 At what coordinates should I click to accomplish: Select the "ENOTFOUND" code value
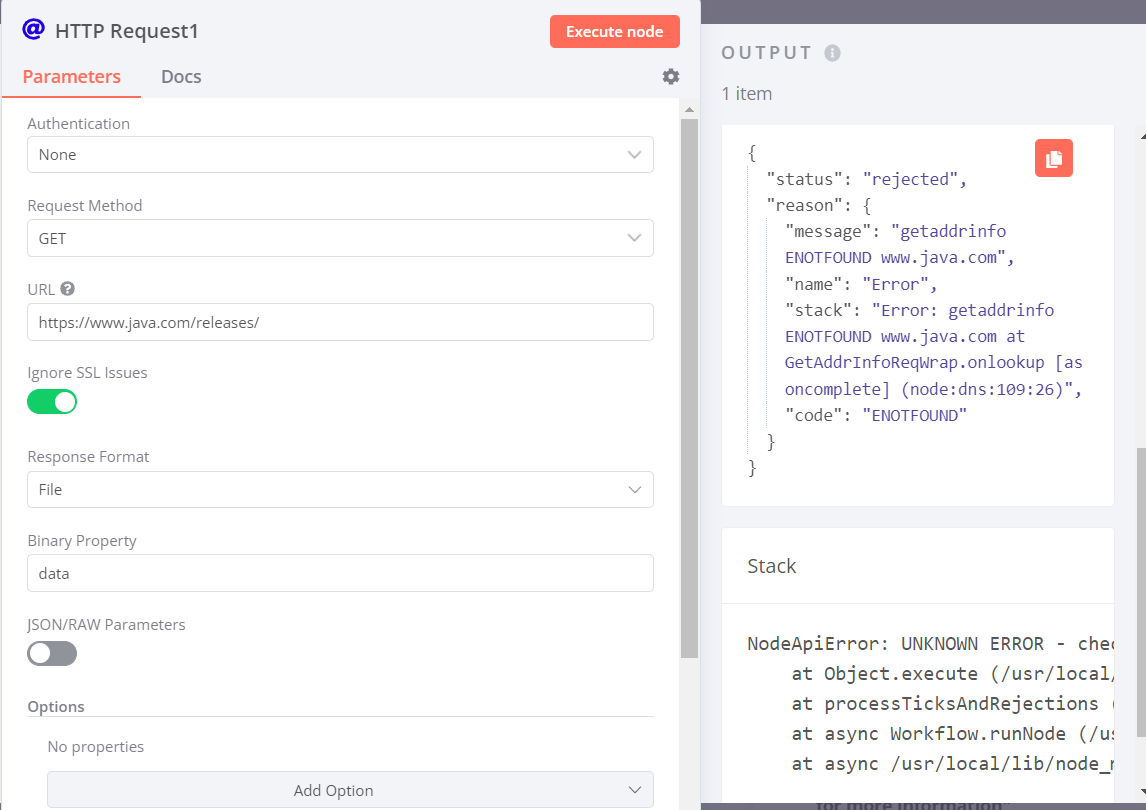(914, 415)
